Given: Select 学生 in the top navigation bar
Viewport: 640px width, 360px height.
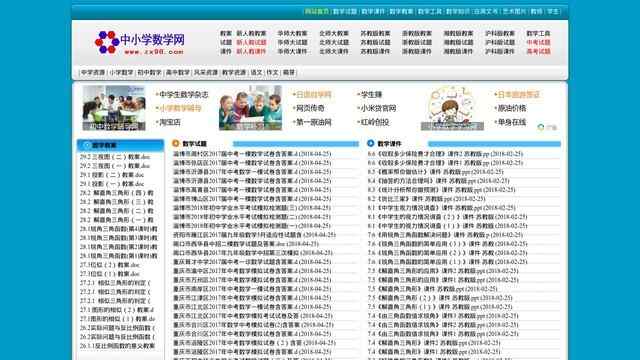Looking at the screenshot, I should 553,11.
